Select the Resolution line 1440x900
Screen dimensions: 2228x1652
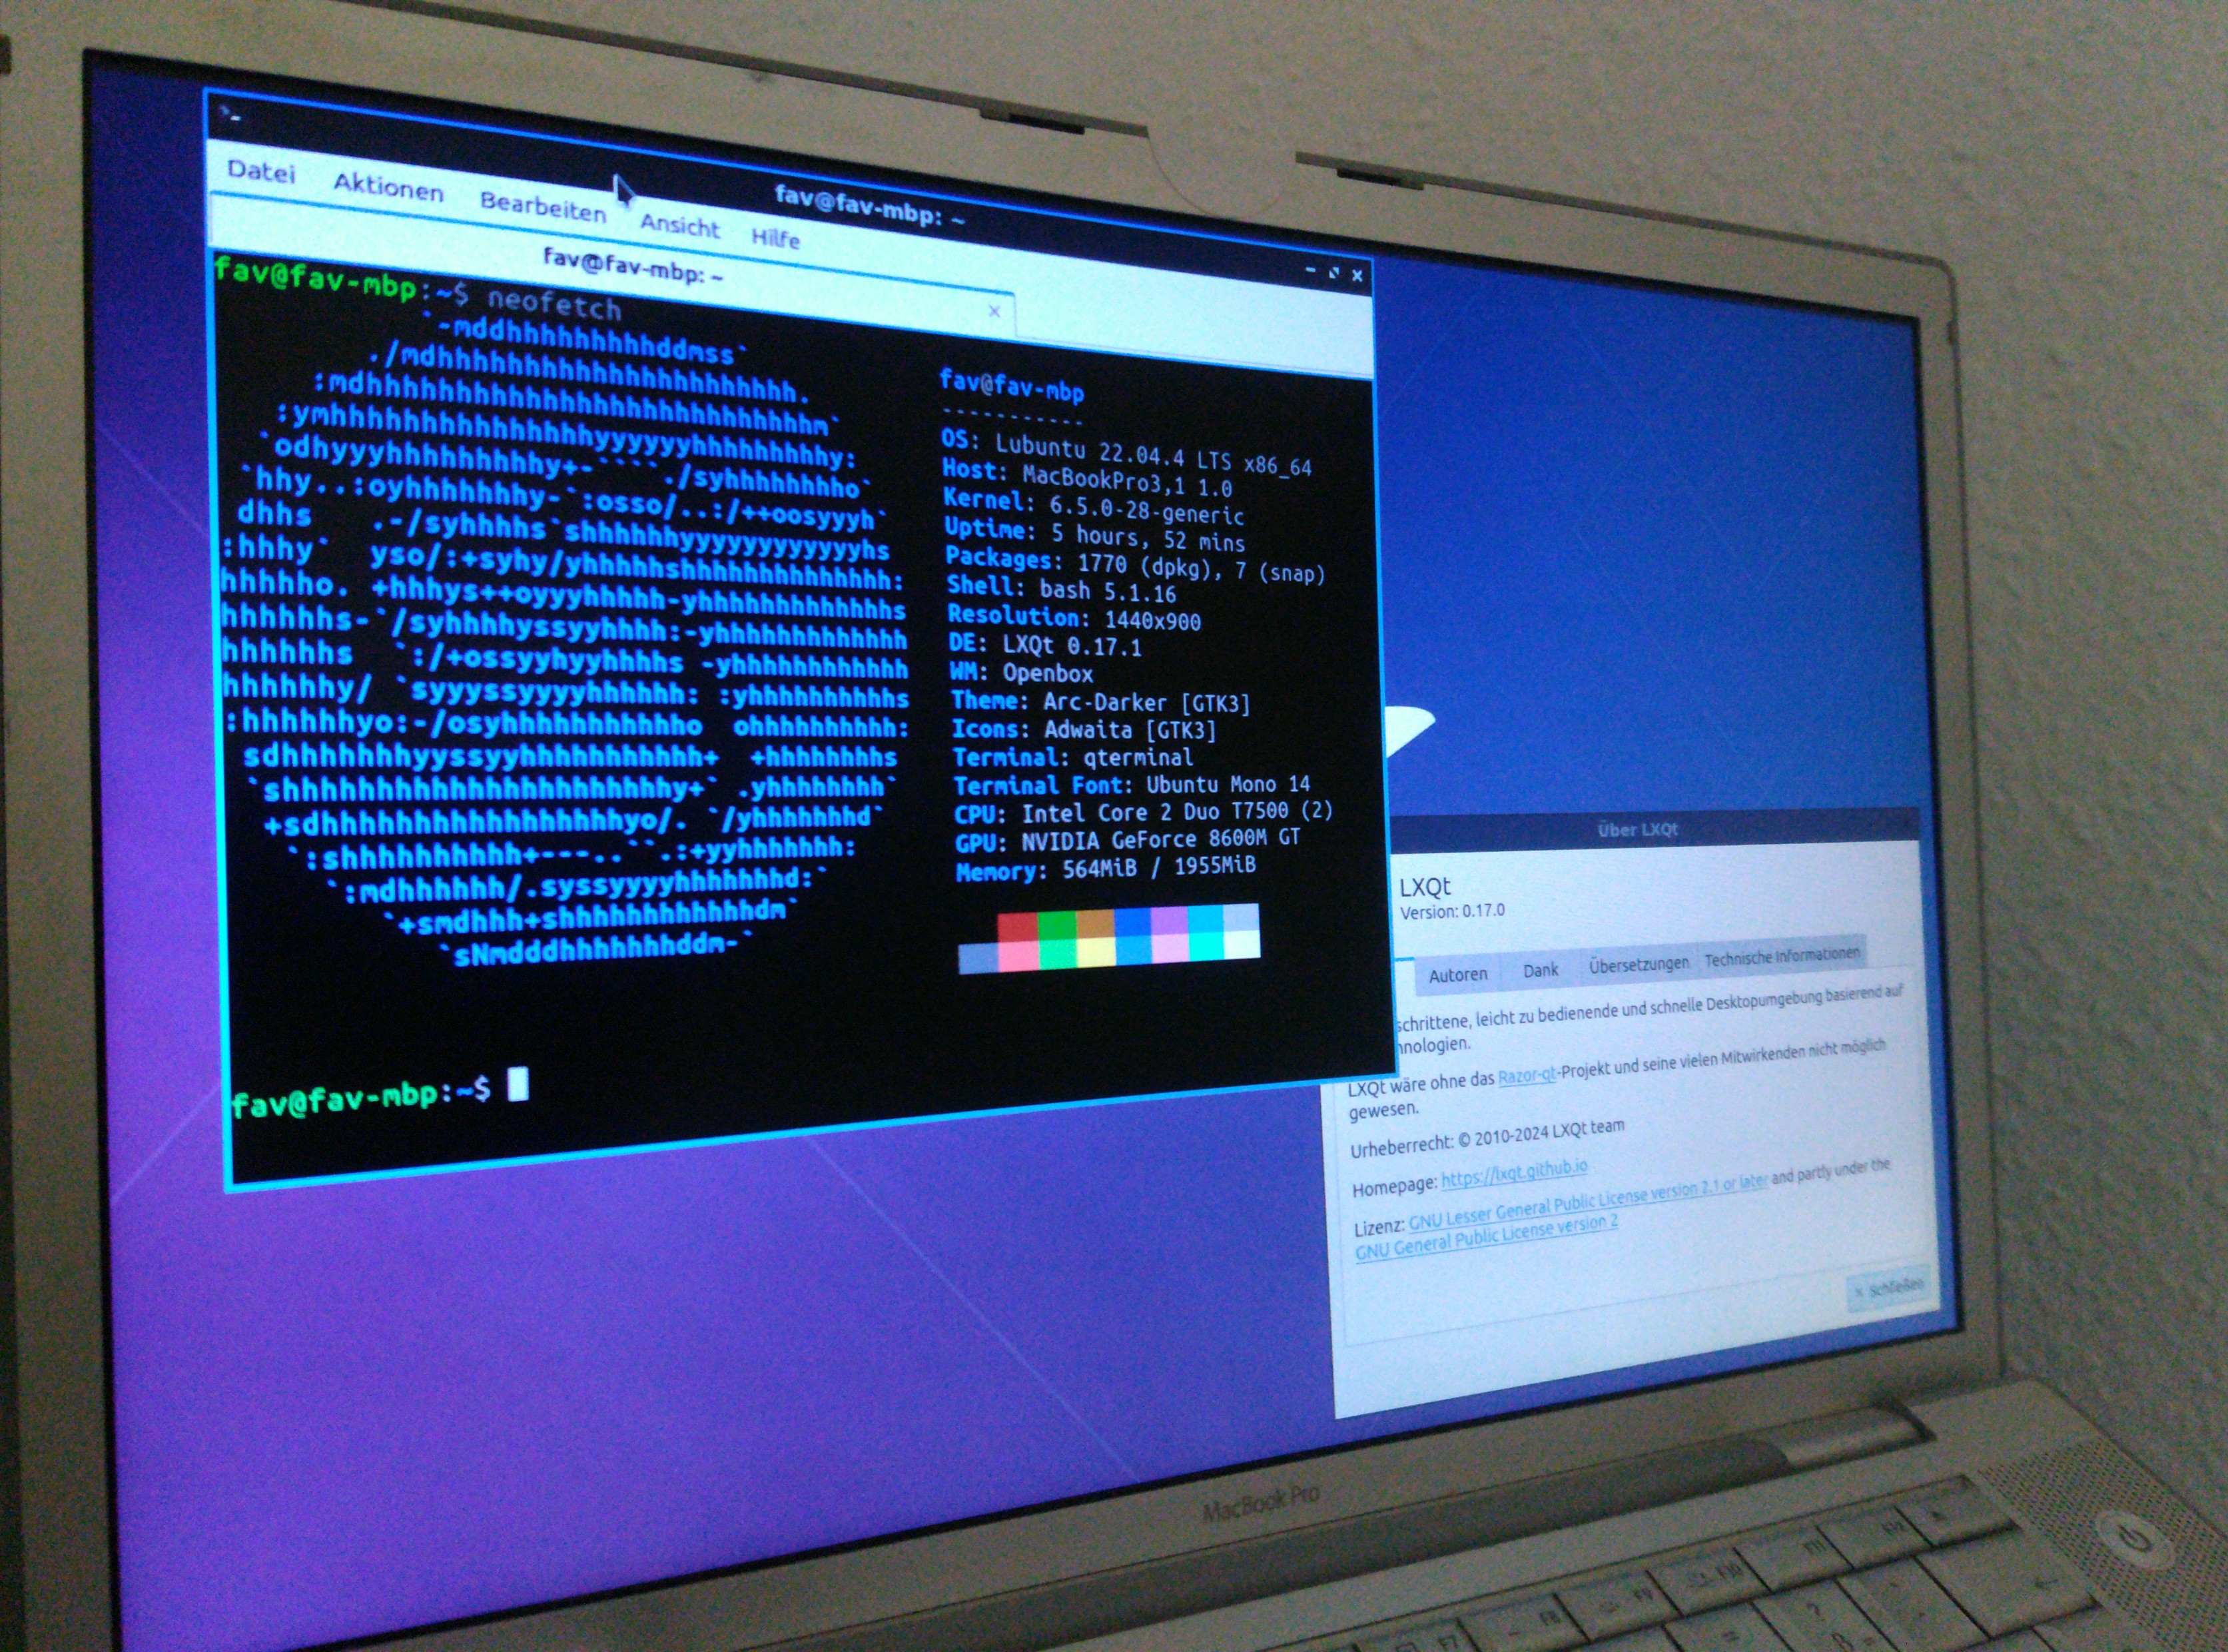point(1074,618)
